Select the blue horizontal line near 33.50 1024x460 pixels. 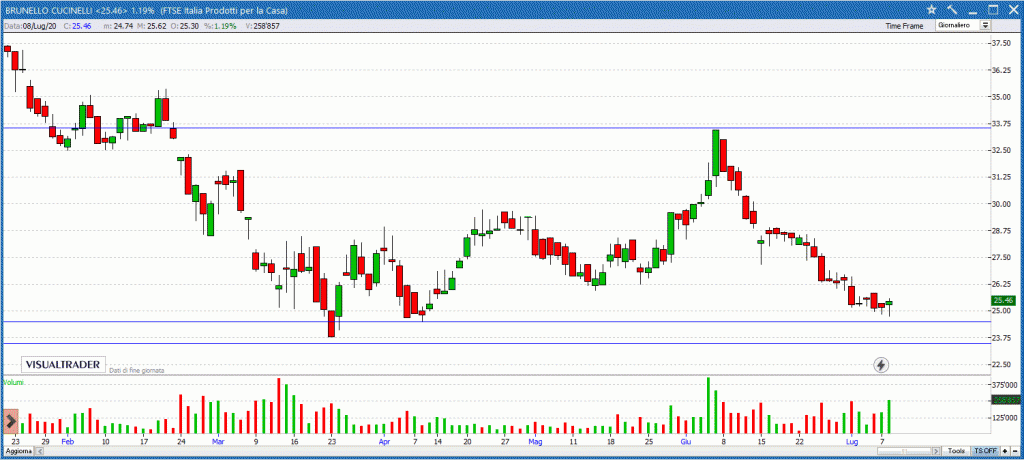coord(496,127)
